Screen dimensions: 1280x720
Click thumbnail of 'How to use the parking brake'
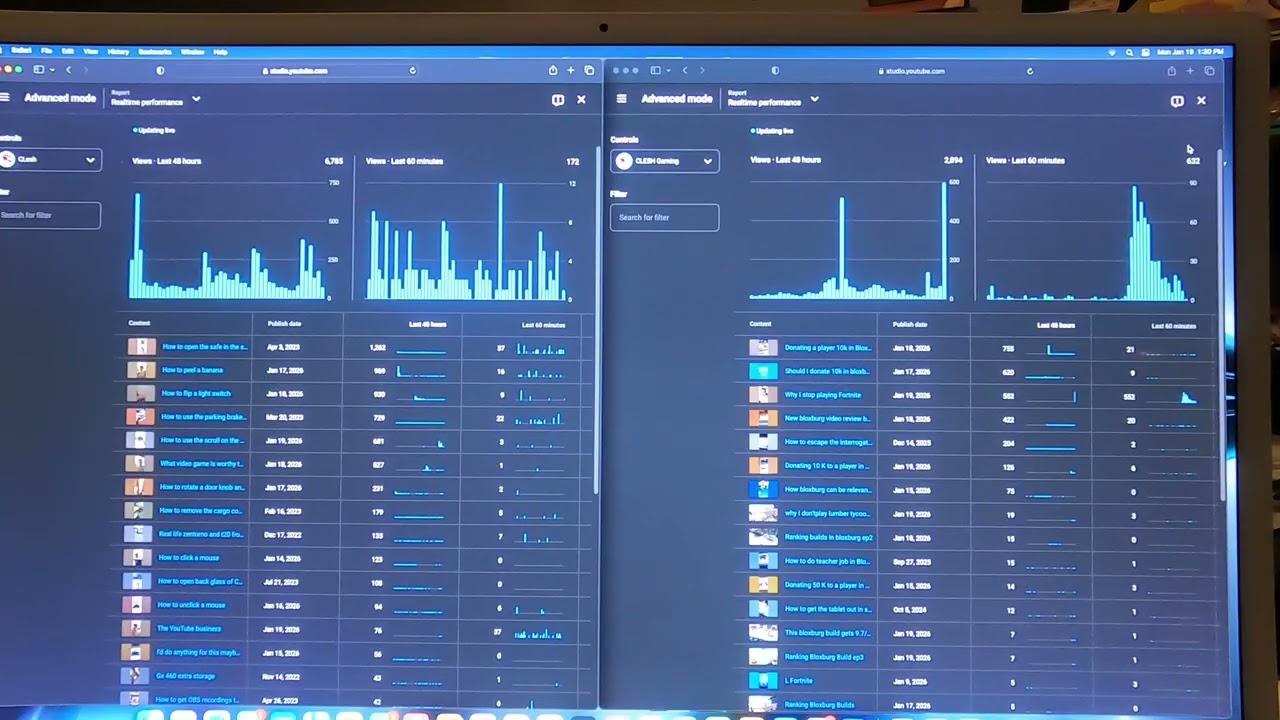(x=140, y=417)
